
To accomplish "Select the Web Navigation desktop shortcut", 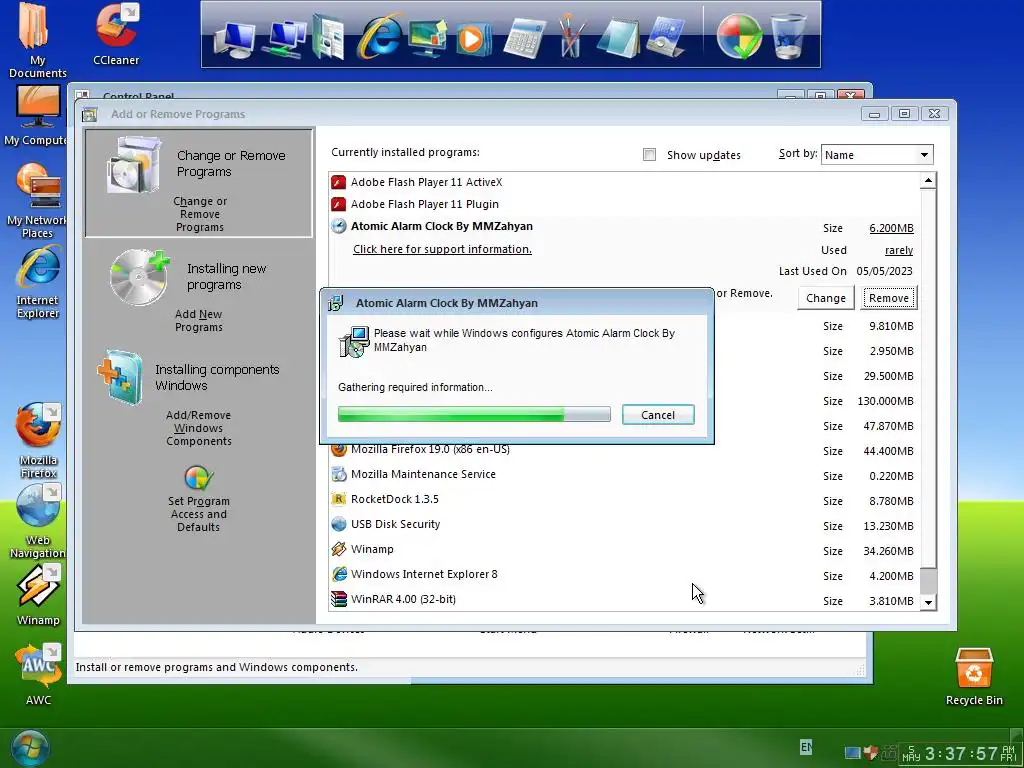I will coord(38,521).
